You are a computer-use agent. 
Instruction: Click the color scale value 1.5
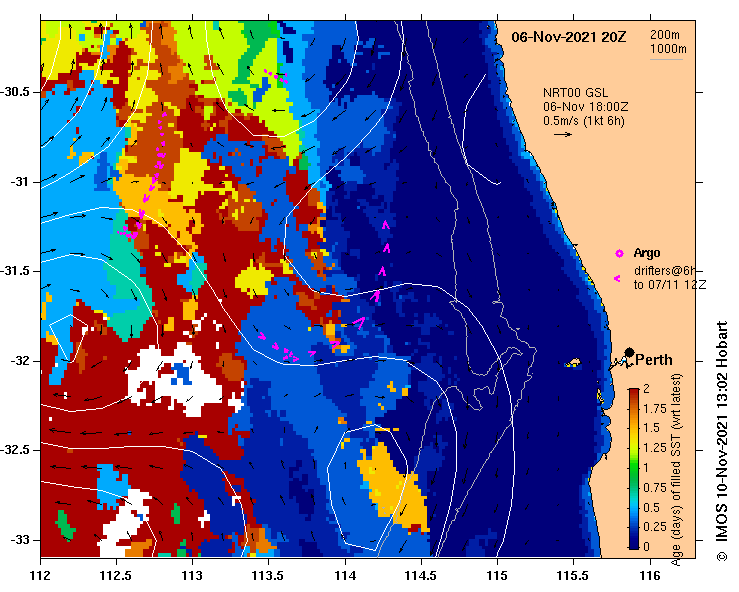(651, 428)
